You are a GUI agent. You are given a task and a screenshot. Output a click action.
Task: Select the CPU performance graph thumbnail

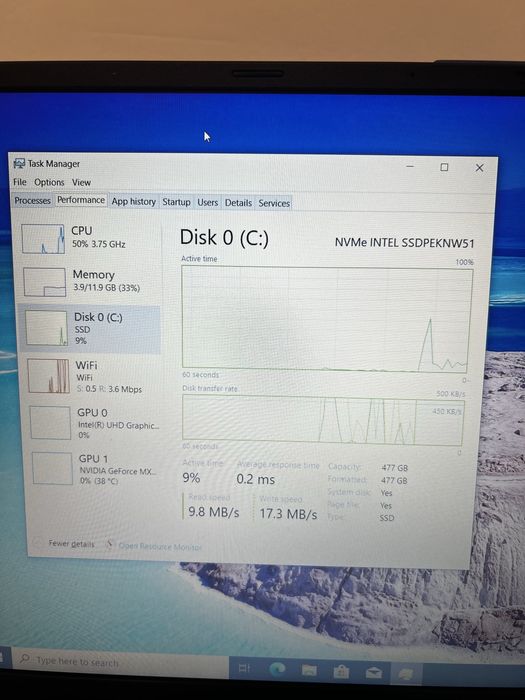43,239
